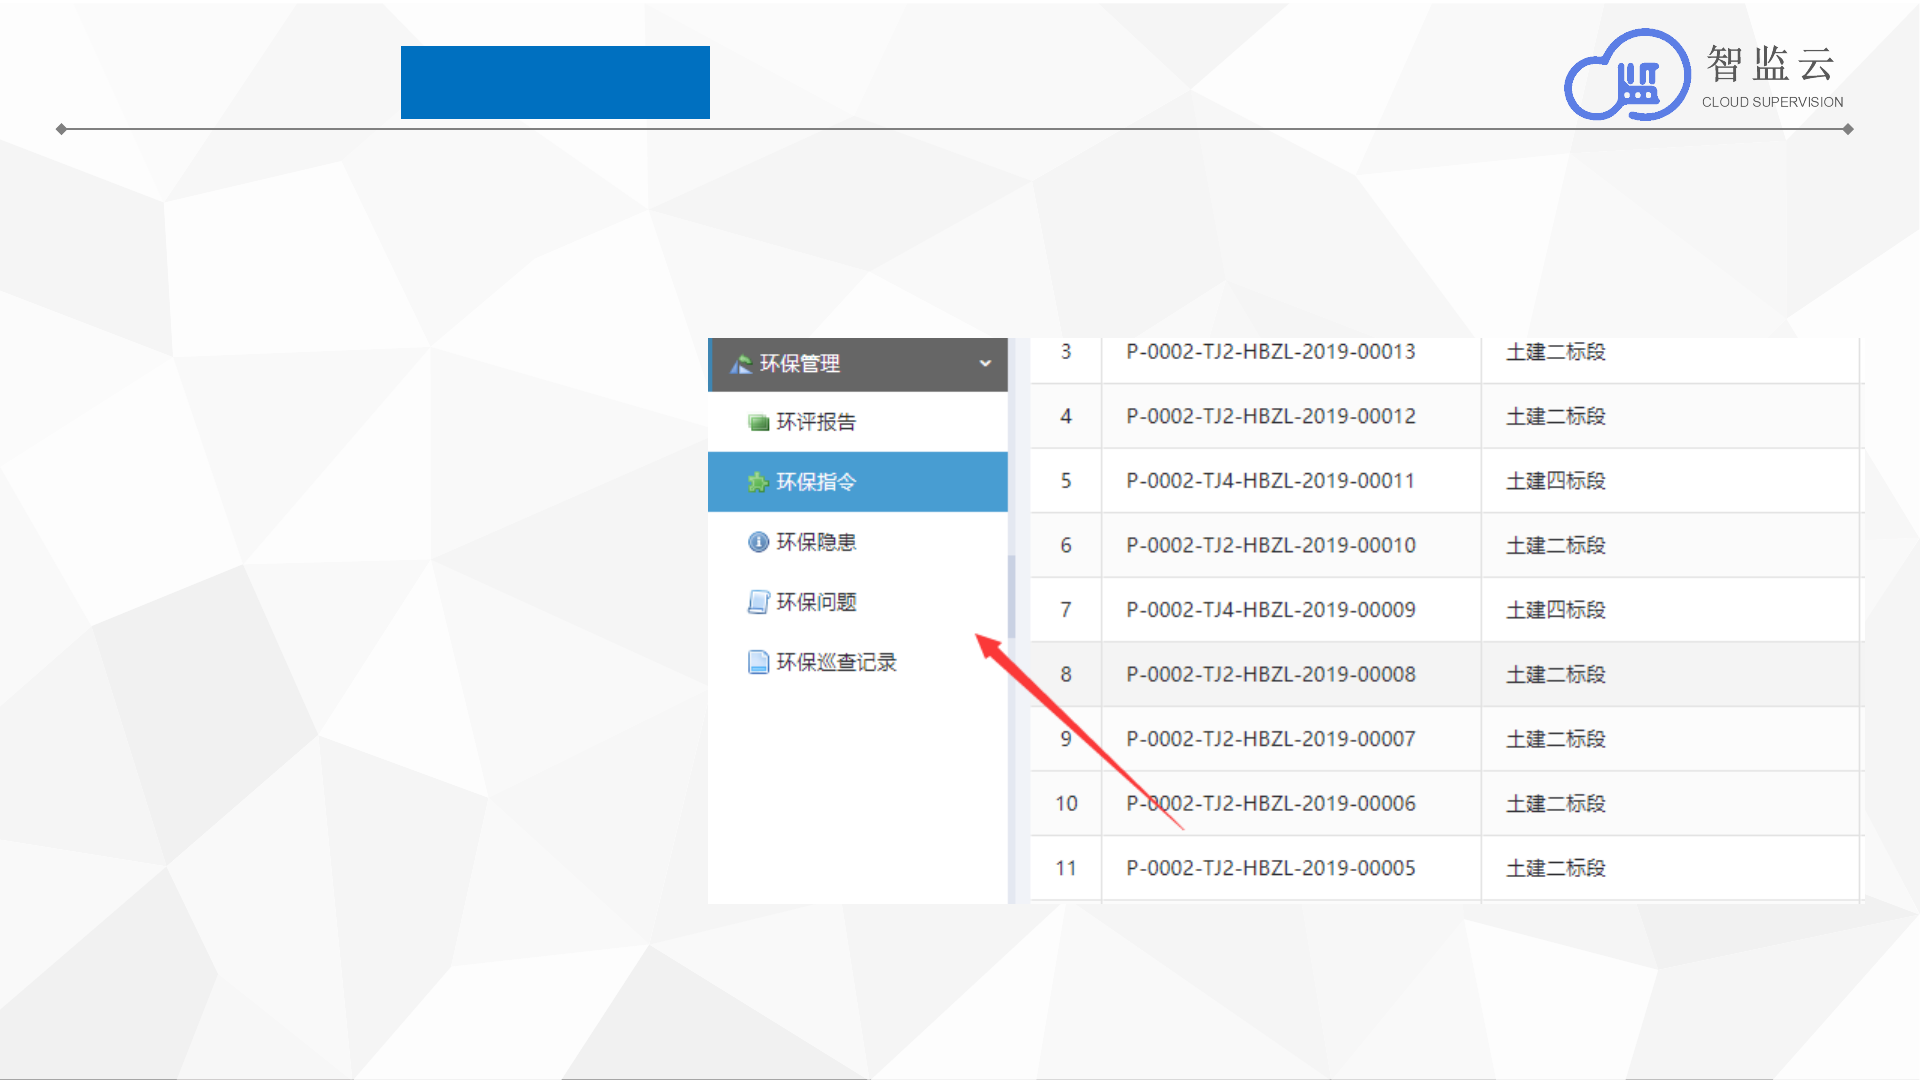The height and width of the screenshot is (1080, 1920).
Task: Click the blue info icon beside 环保隐患
Action: (759, 542)
